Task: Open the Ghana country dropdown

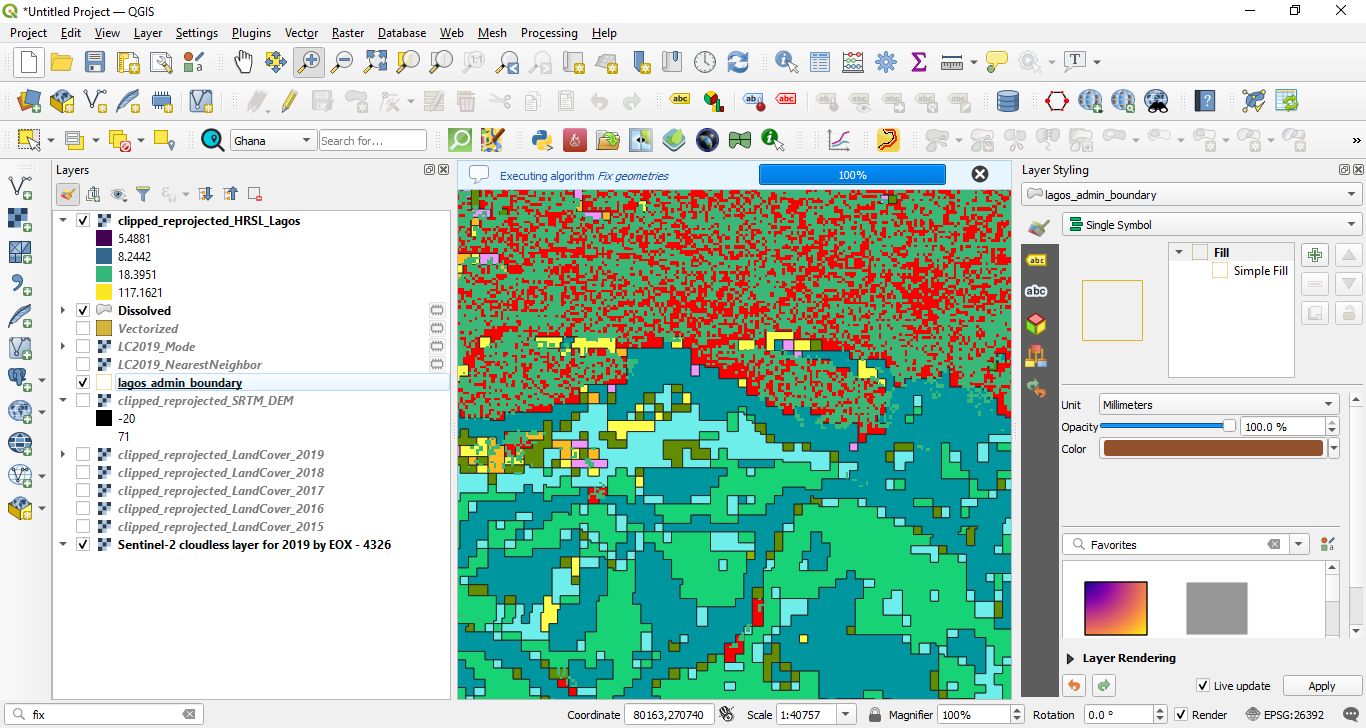Action: [x=273, y=141]
